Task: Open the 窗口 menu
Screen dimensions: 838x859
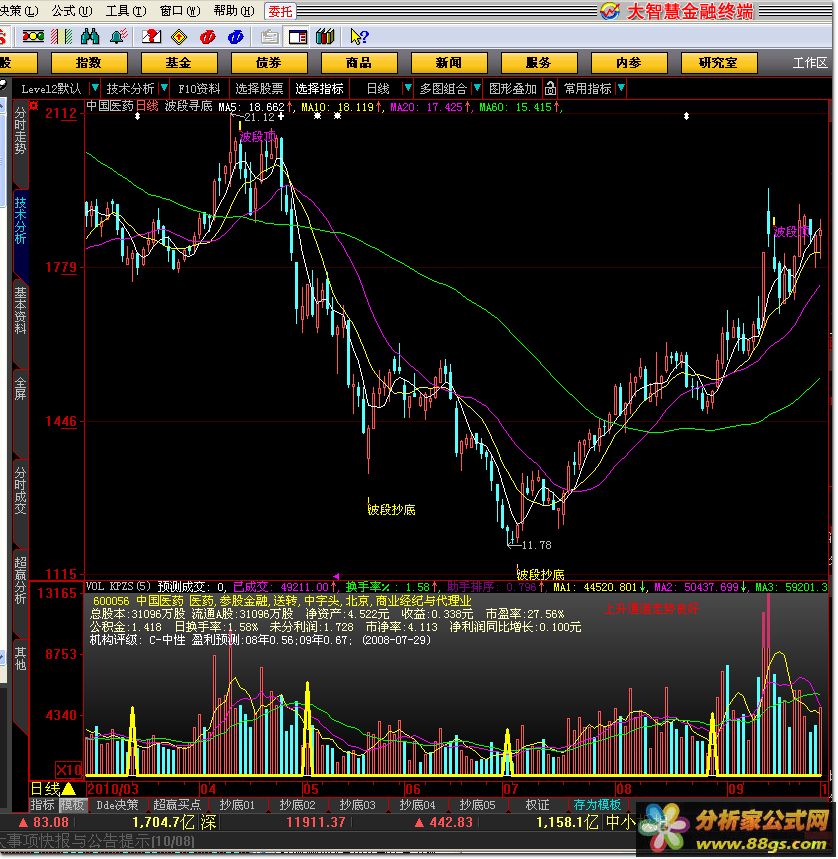Action: coord(180,10)
